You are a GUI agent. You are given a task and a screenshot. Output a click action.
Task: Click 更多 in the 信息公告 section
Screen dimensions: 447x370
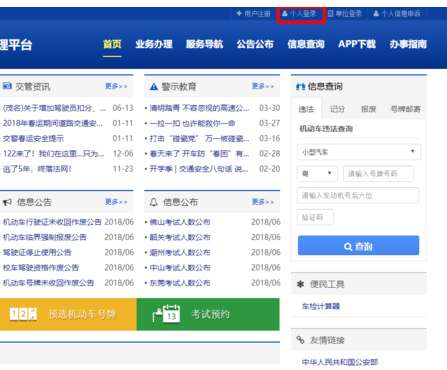(116, 202)
